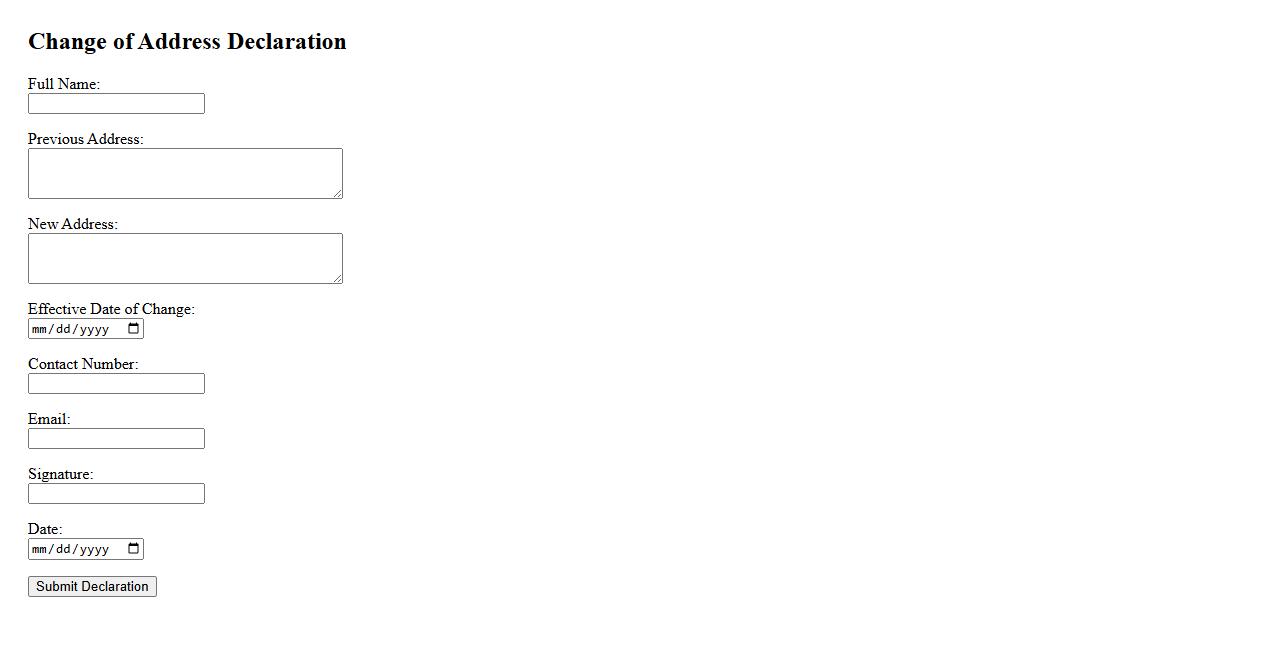Click the "Contact Number:" label
The height and width of the screenshot is (650, 1278).
tap(83, 364)
